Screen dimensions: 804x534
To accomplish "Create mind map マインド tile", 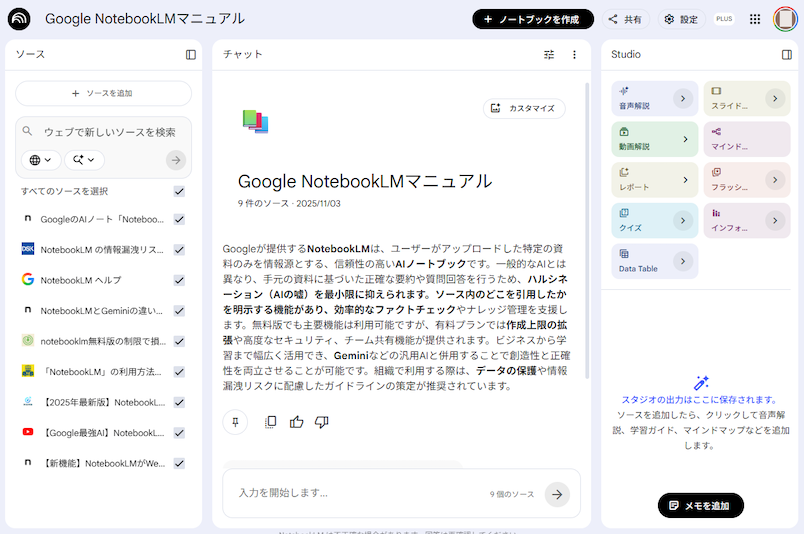I will point(747,139).
